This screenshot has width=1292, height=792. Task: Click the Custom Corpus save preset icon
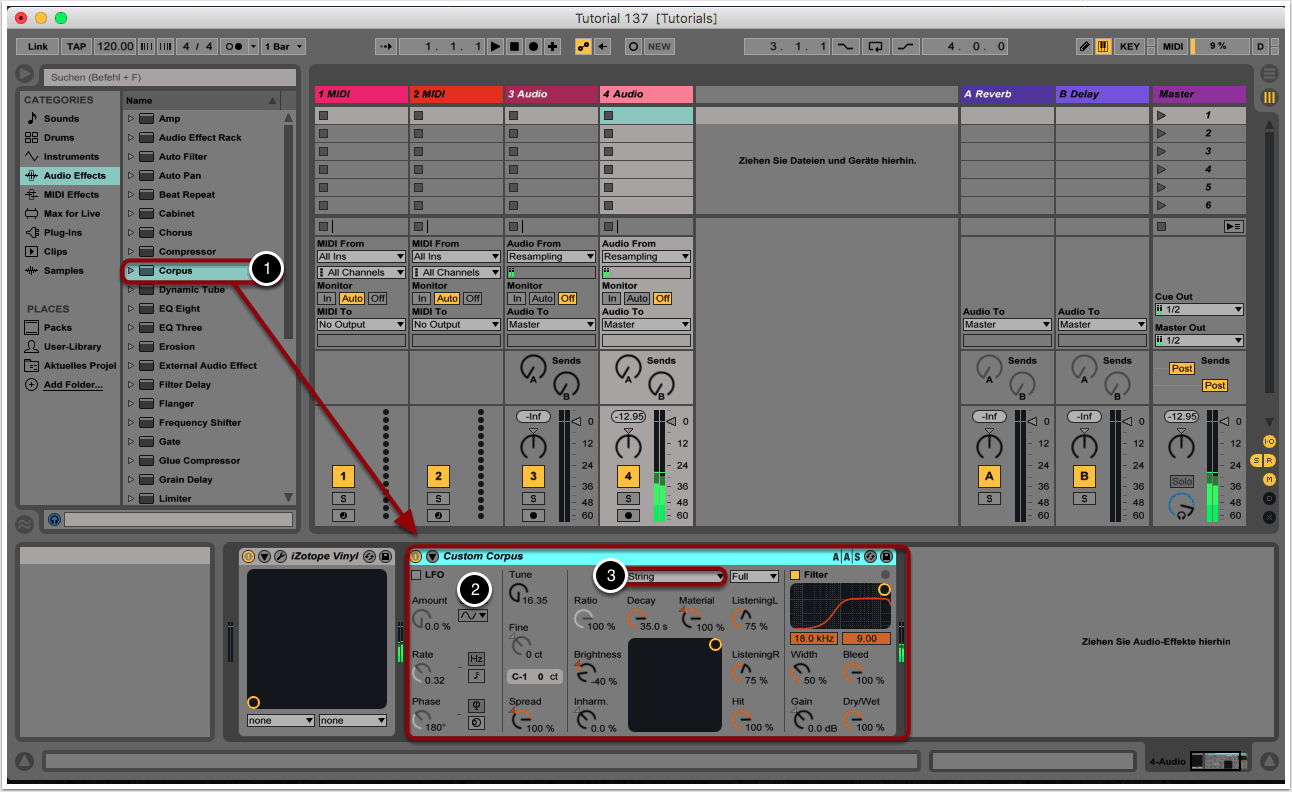point(886,556)
